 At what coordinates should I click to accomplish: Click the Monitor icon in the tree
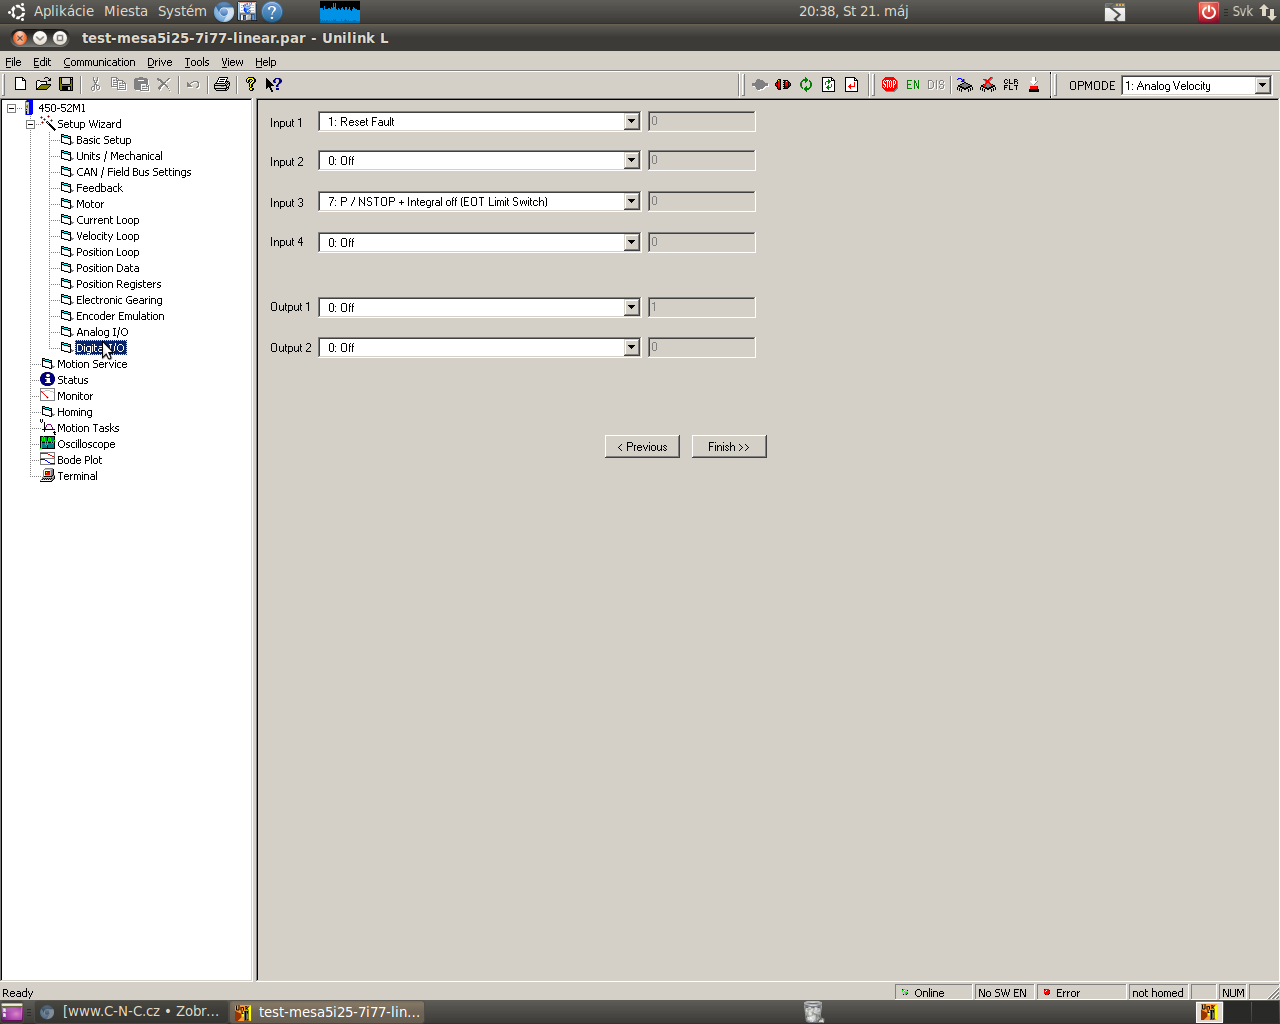point(47,395)
